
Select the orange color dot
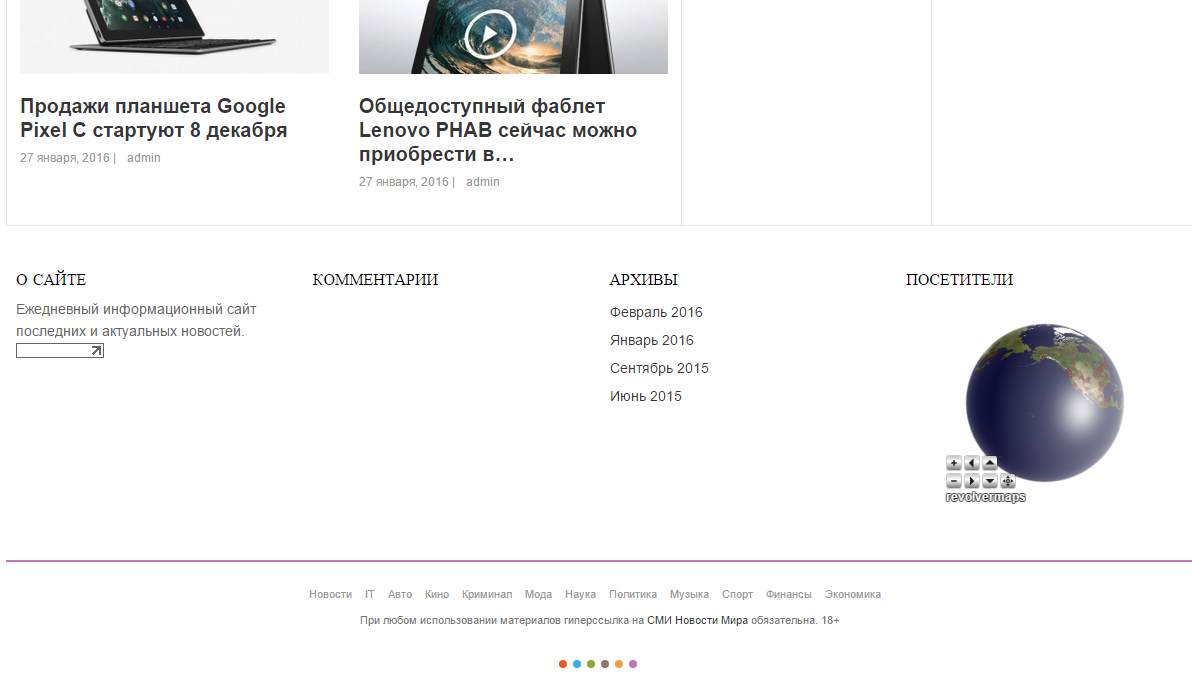619,664
